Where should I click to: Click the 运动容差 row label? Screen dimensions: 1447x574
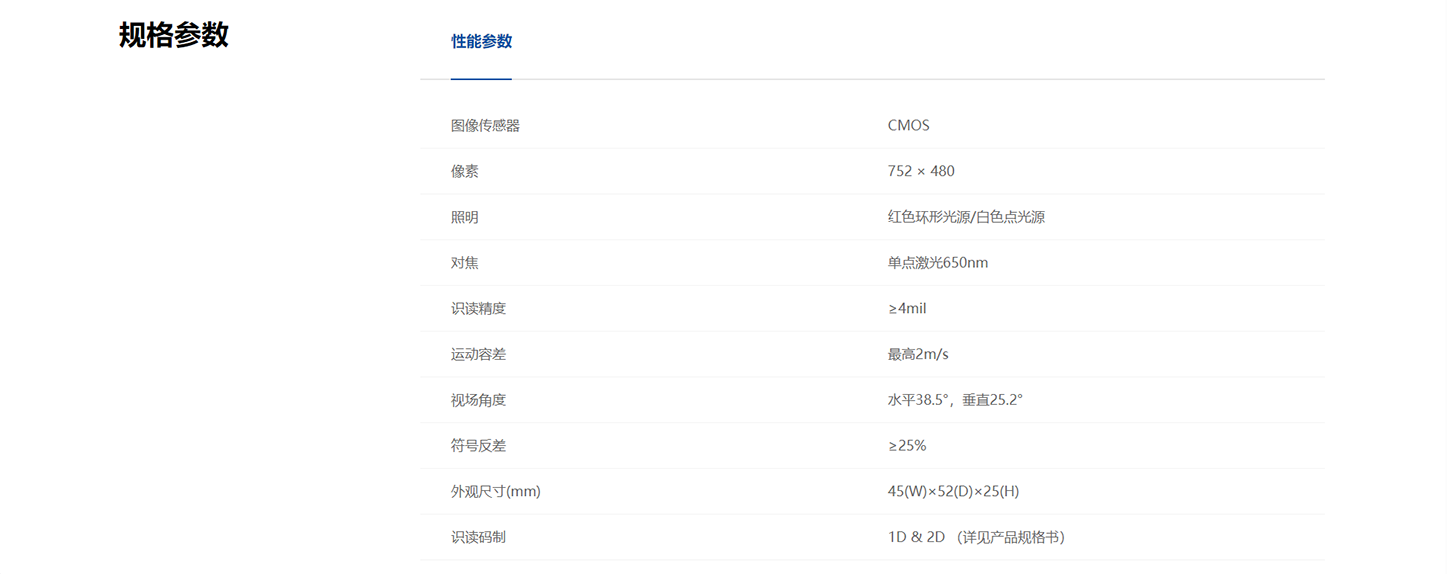point(478,354)
